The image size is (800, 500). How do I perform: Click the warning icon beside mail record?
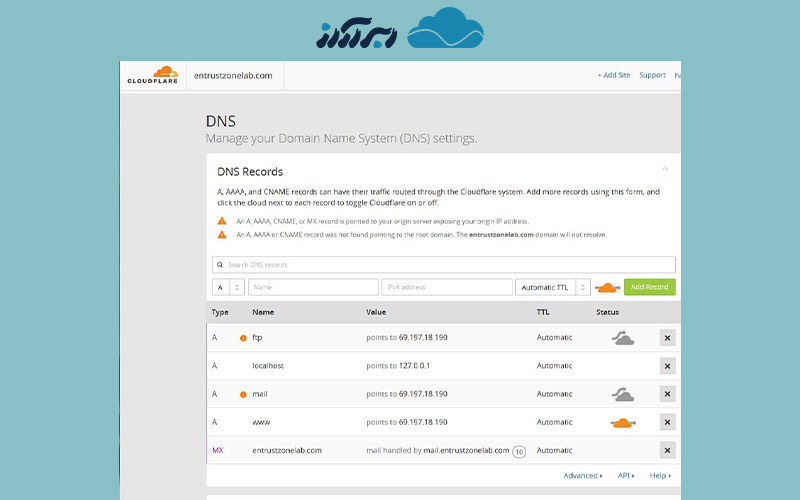click(x=243, y=394)
